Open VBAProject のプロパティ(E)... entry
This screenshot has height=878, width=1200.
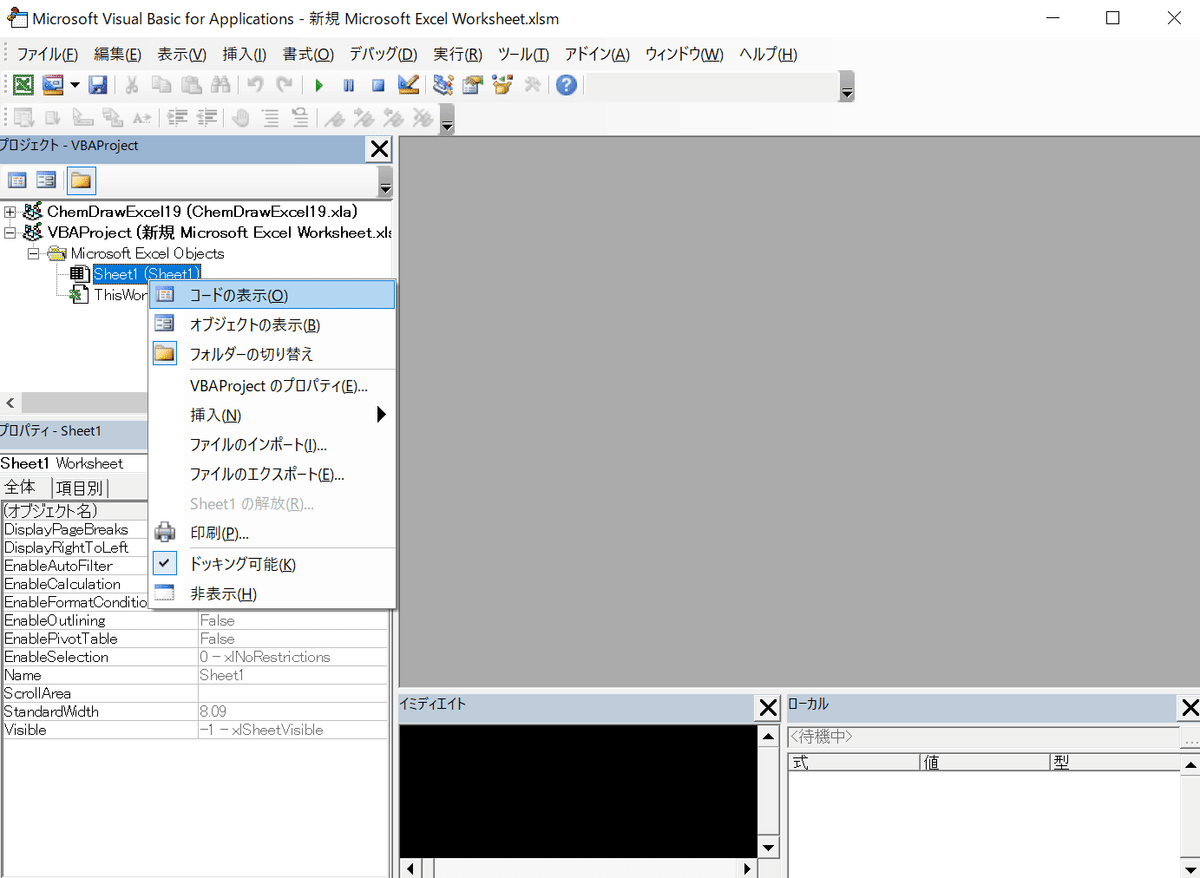pyautogui.click(x=272, y=385)
